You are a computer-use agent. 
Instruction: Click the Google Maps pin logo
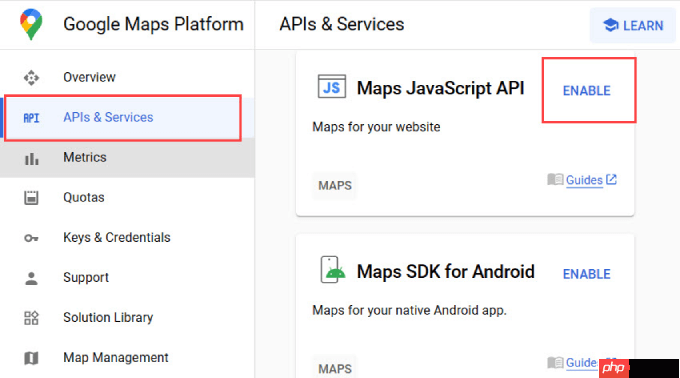(x=31, y=24)
